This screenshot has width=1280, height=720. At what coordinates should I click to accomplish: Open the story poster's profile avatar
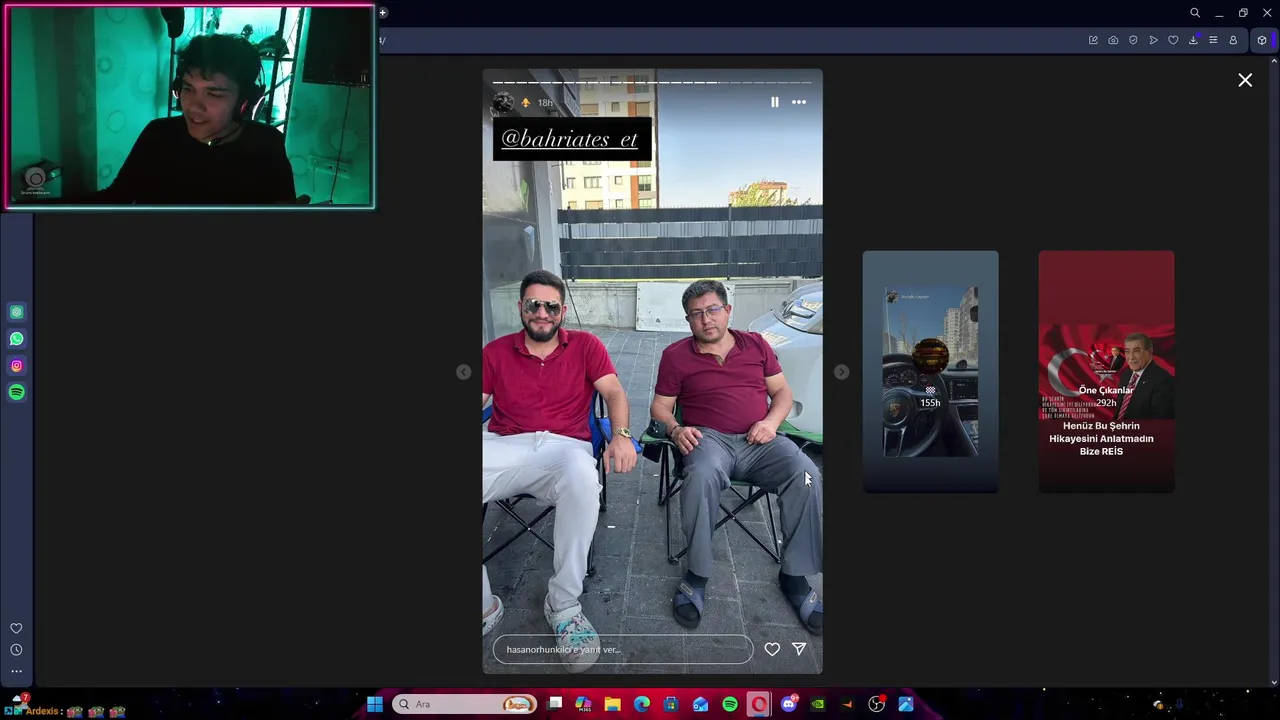click(x=504, y=102)
